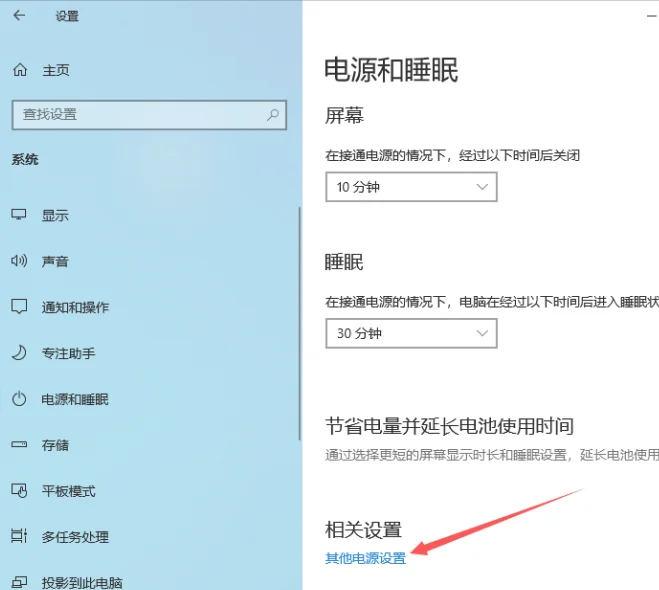659x590 pixels.
Task: Select 专注助手 in the sidebar
Action: 68,353
